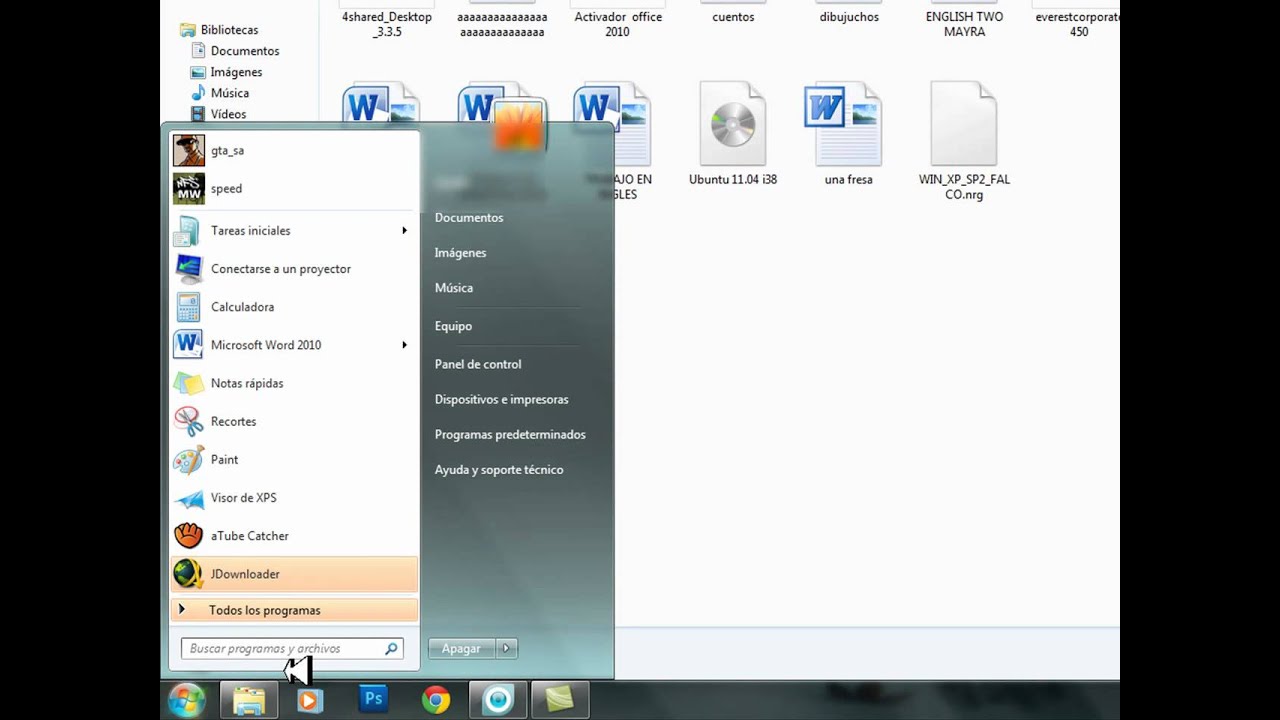Click Conectarse a un proyector icon
Image resolution: width=1280 pixels, height=720 pixels.
point(188,269)
